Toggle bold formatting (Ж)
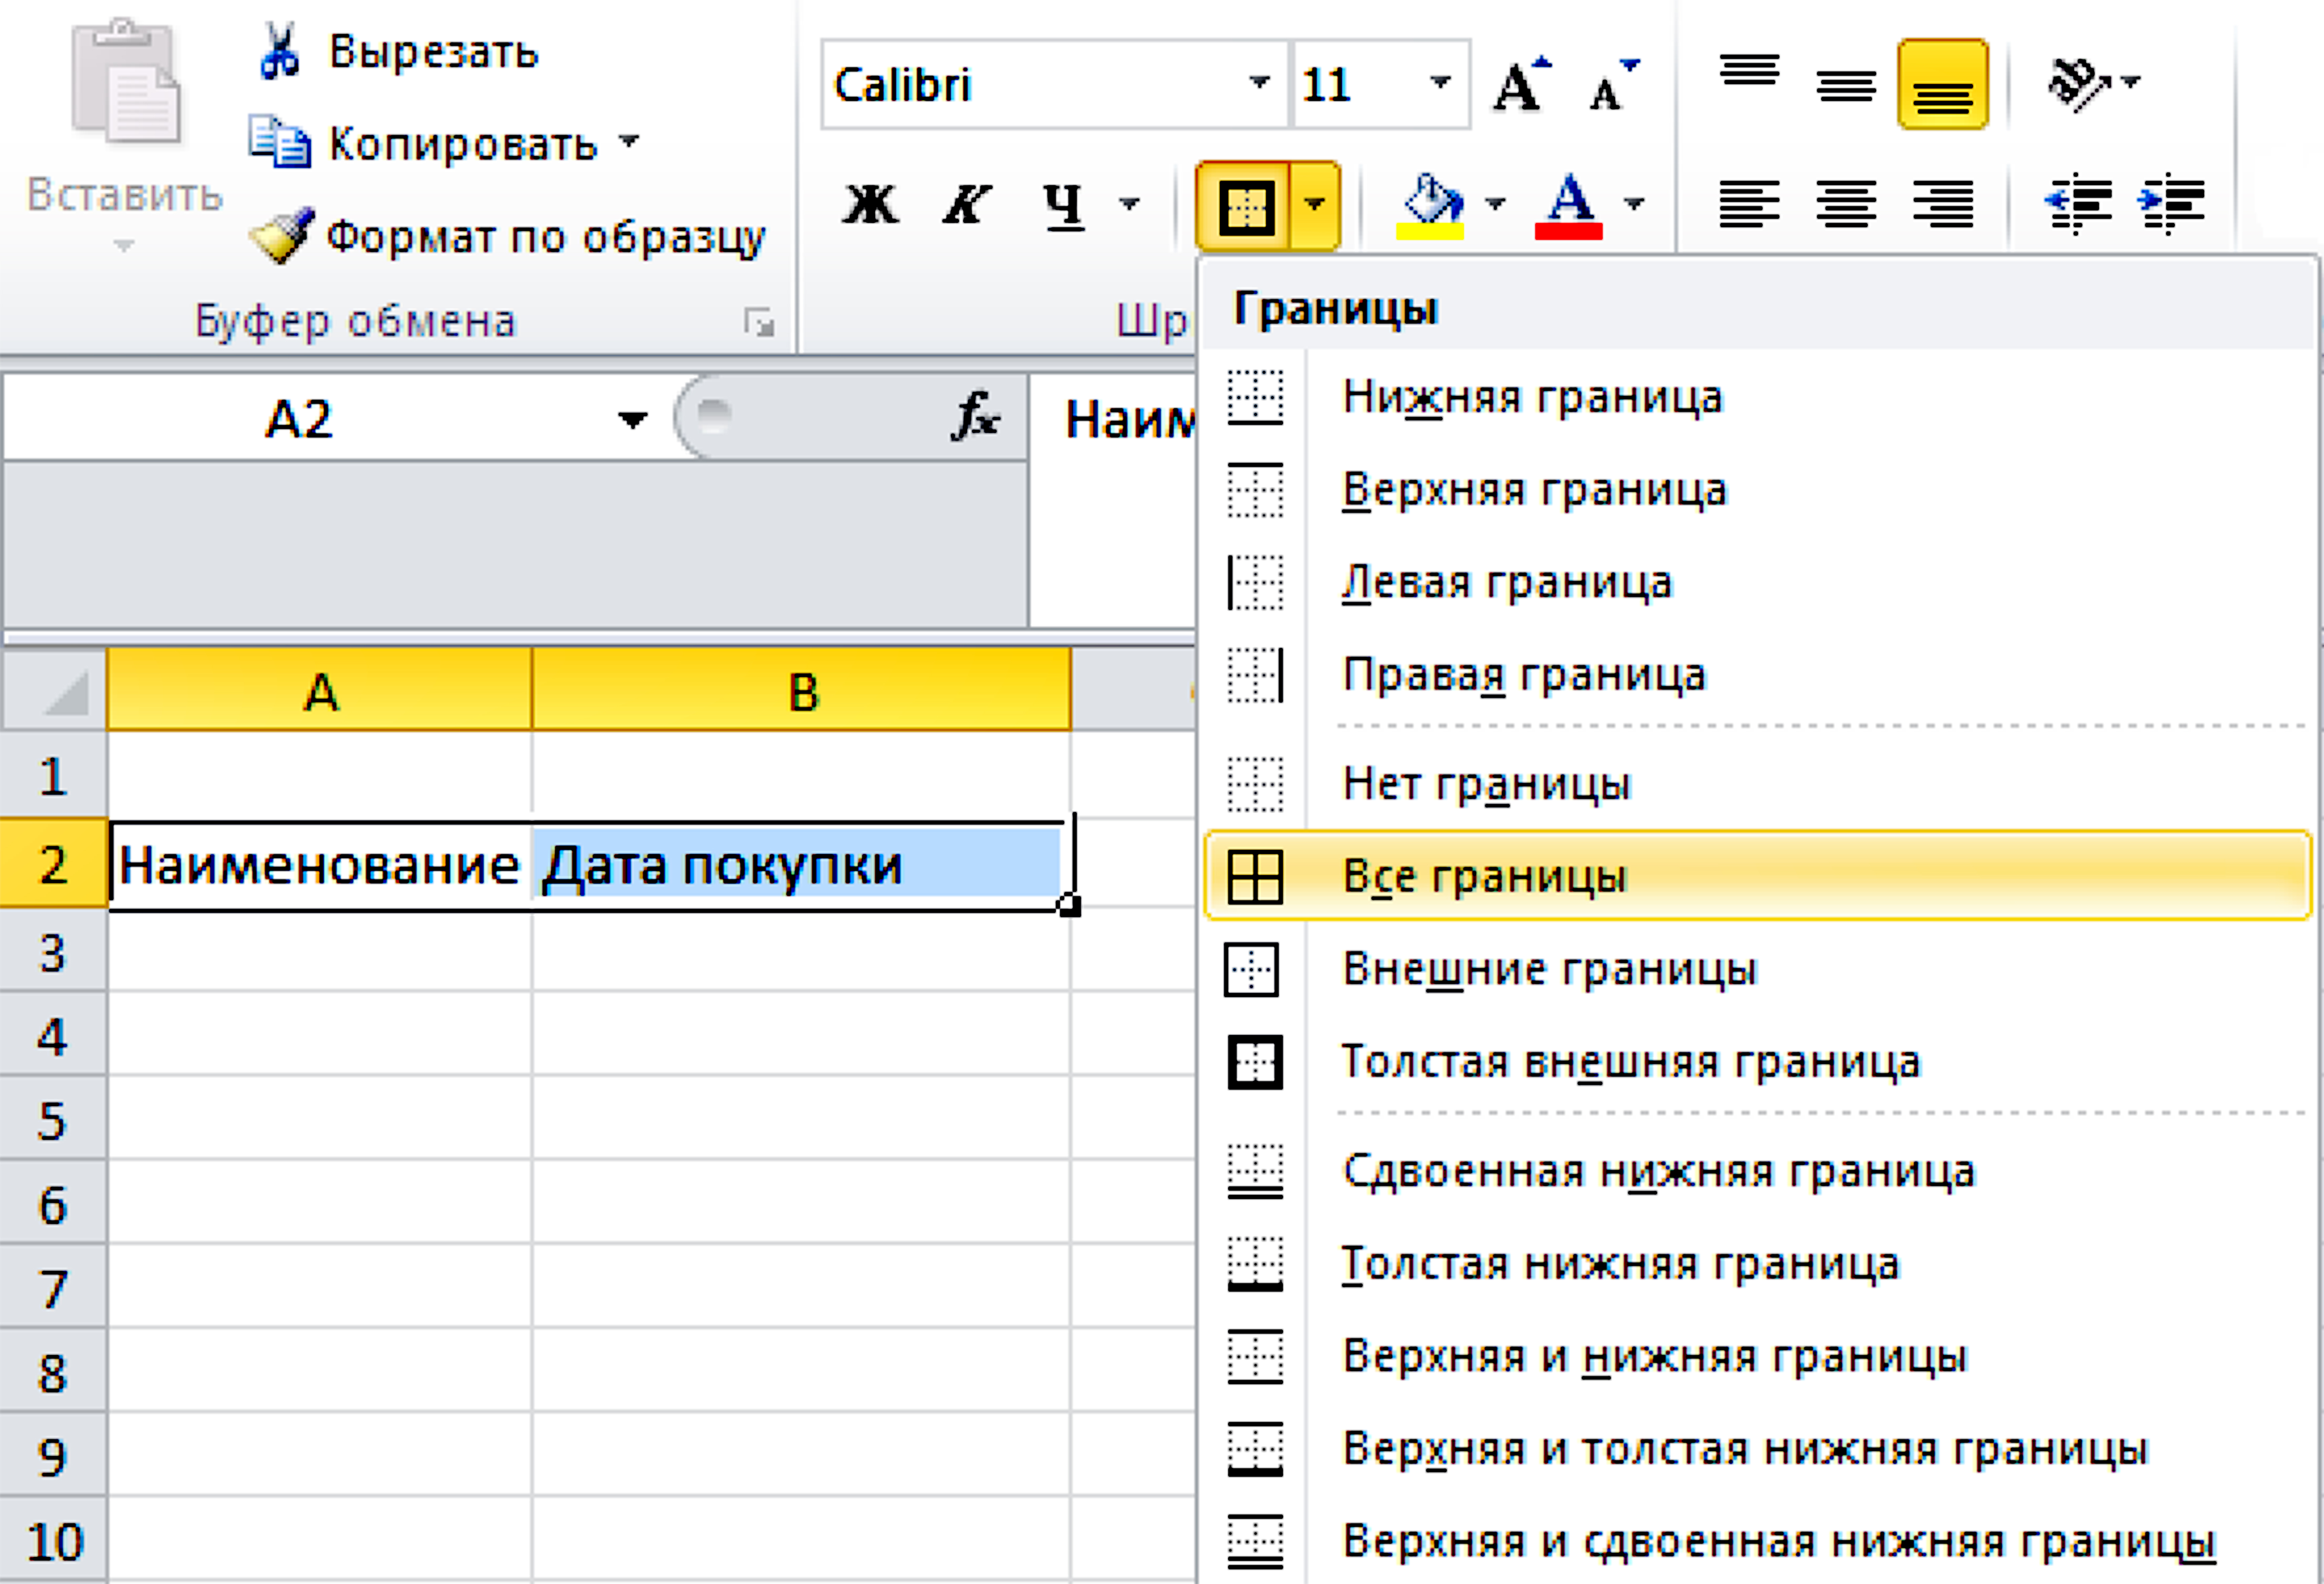Viewport: 2324px width, 1584px height. pyautogui.click(x=870, y=205)
